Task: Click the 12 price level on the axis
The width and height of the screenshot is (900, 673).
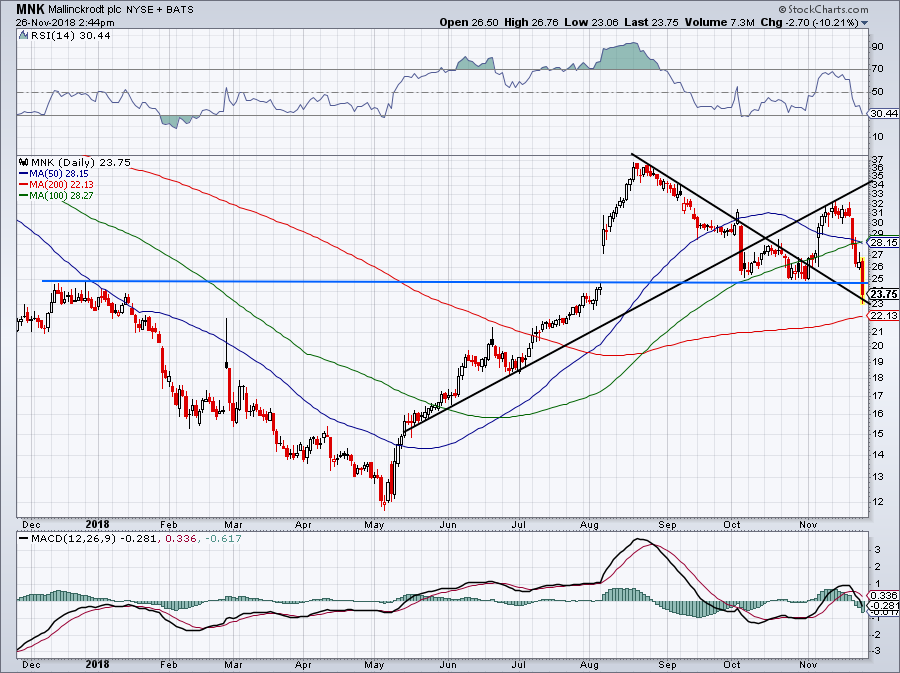Action: tap(878, 501)
